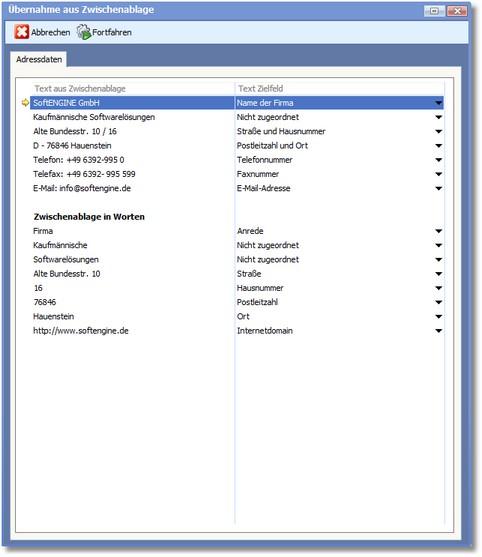Click Telefonnummer target field text
The image size is (482, 557).
tap(265, 160)
